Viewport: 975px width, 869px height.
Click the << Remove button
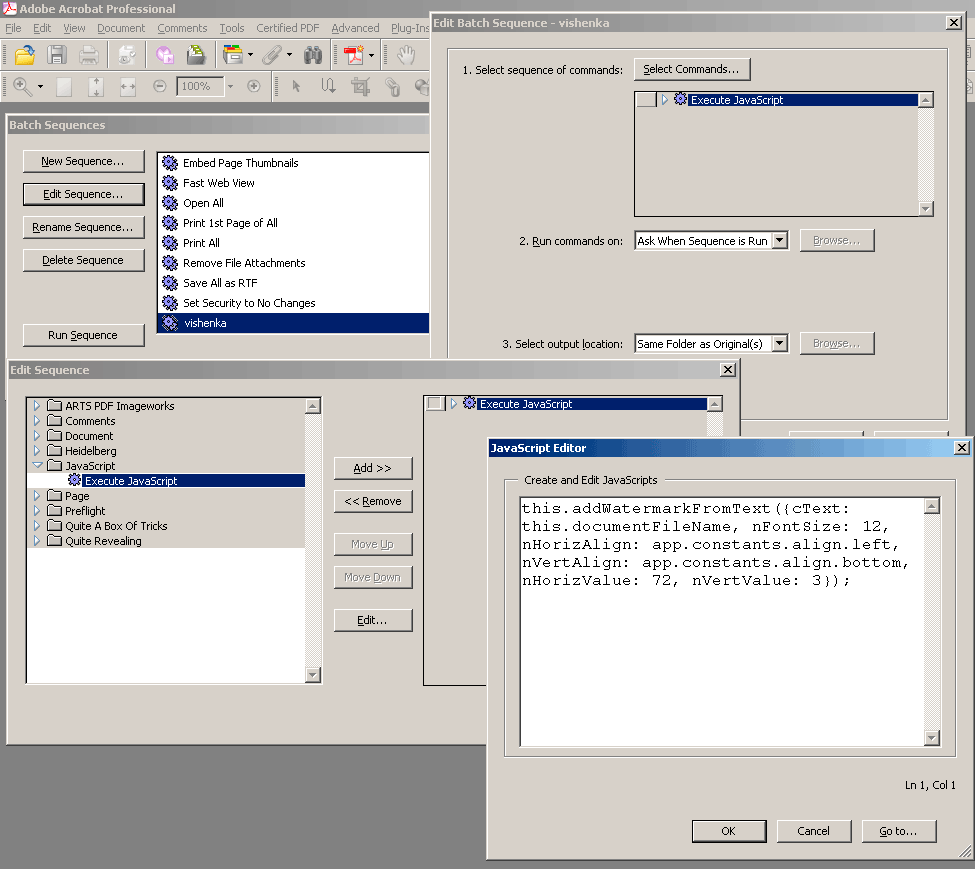372,501
